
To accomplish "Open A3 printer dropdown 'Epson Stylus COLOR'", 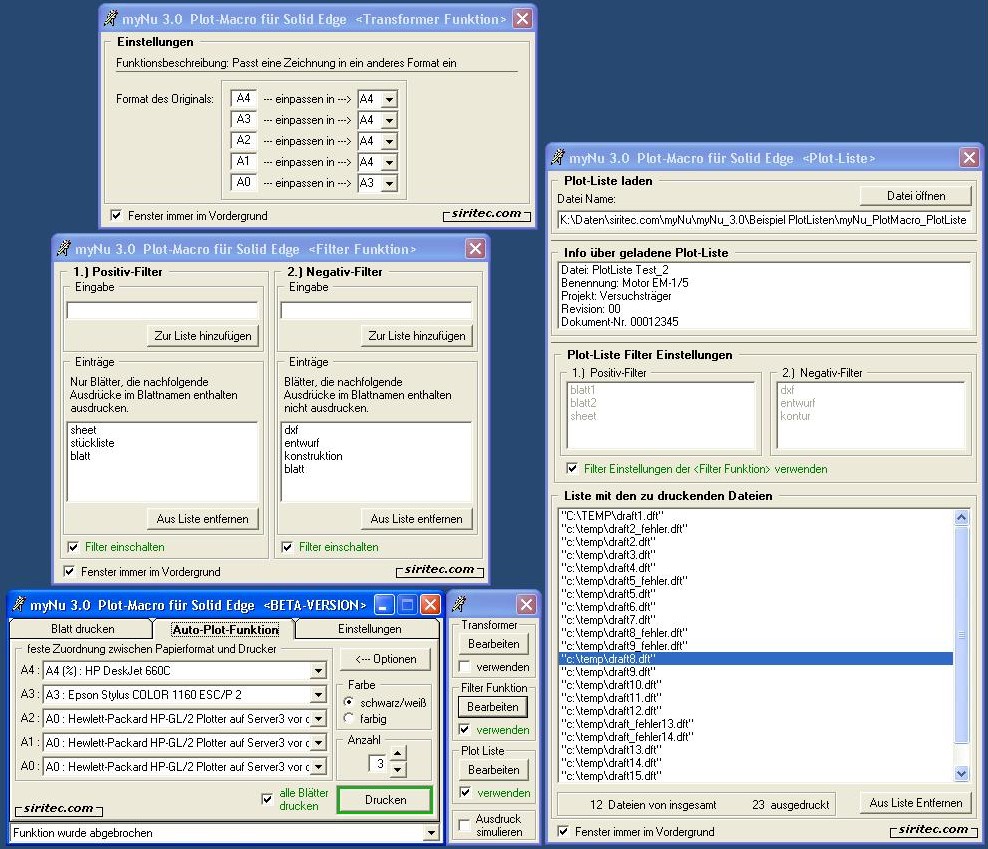I will point(319,695).
